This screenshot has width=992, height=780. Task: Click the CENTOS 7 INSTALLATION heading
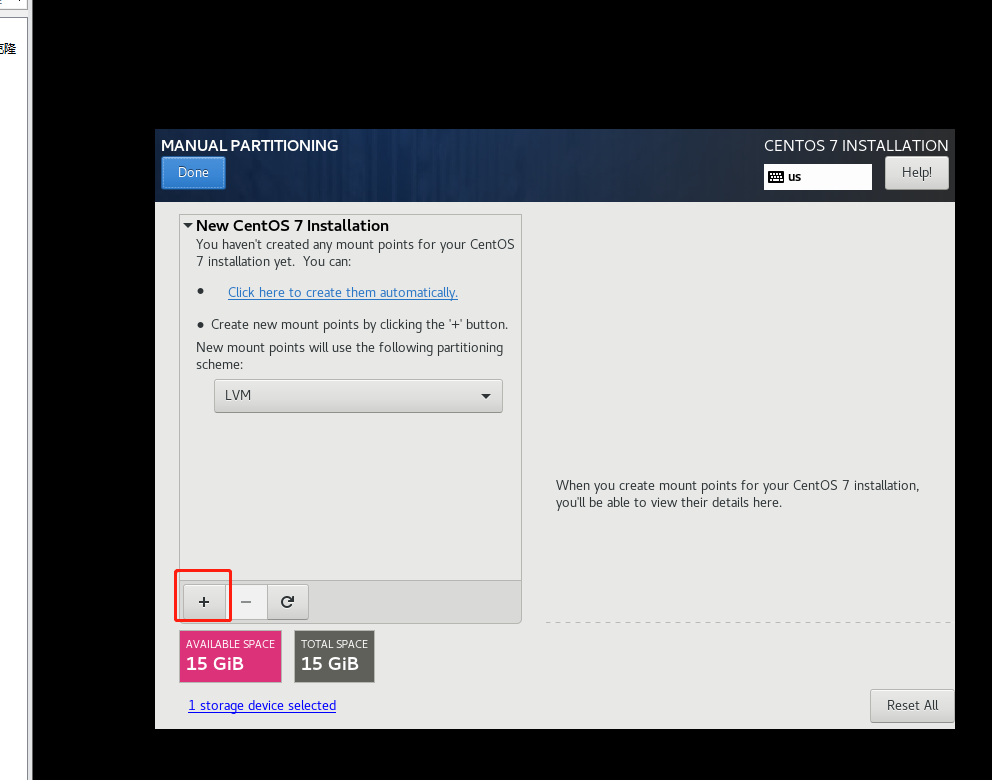point(856,145)
